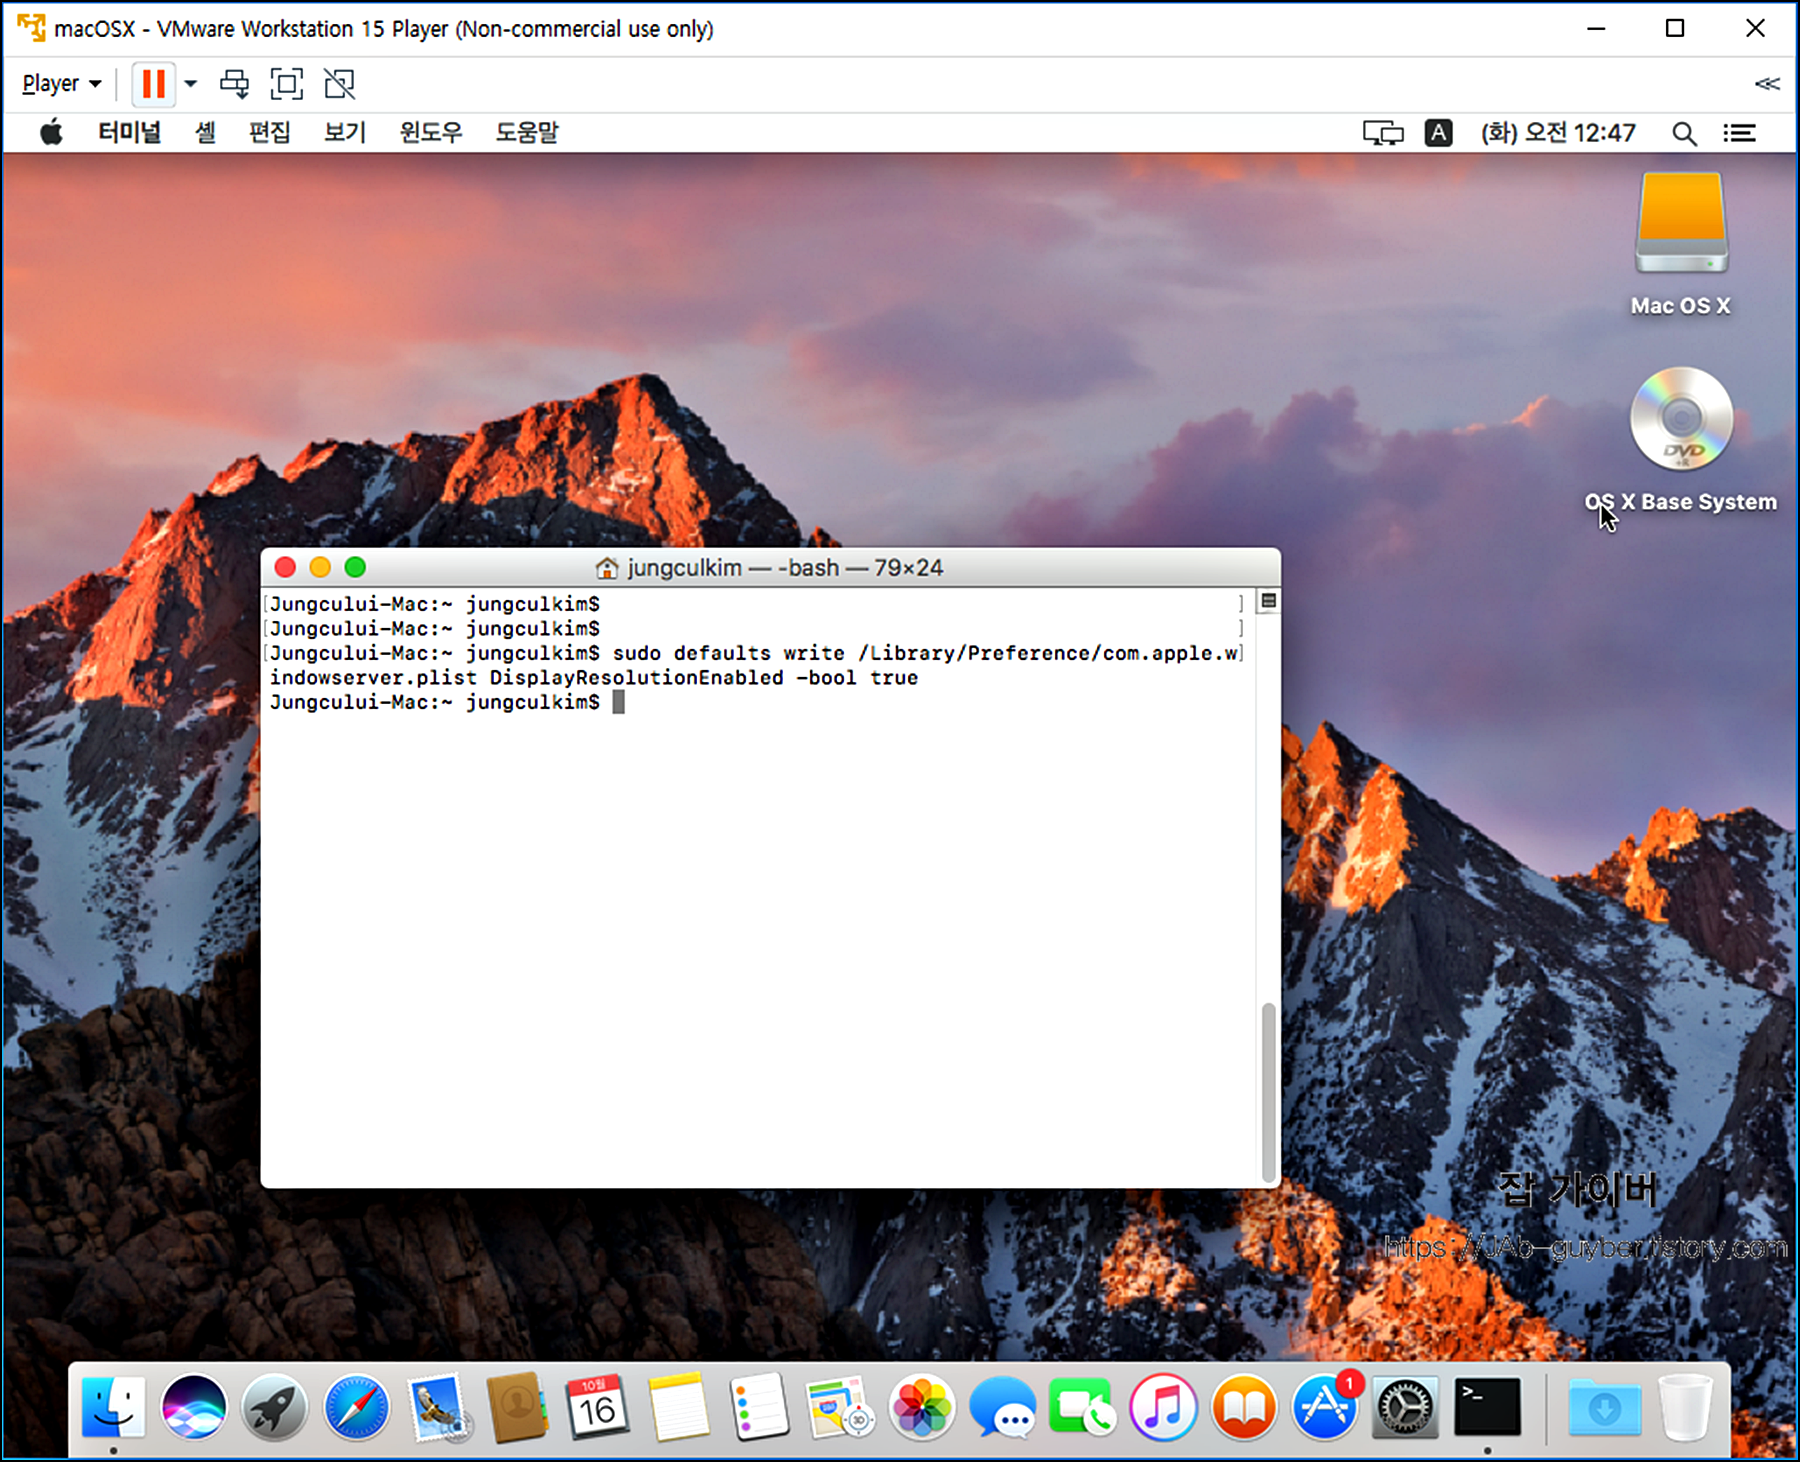Launch Siri from the dock

point(194,1407)
